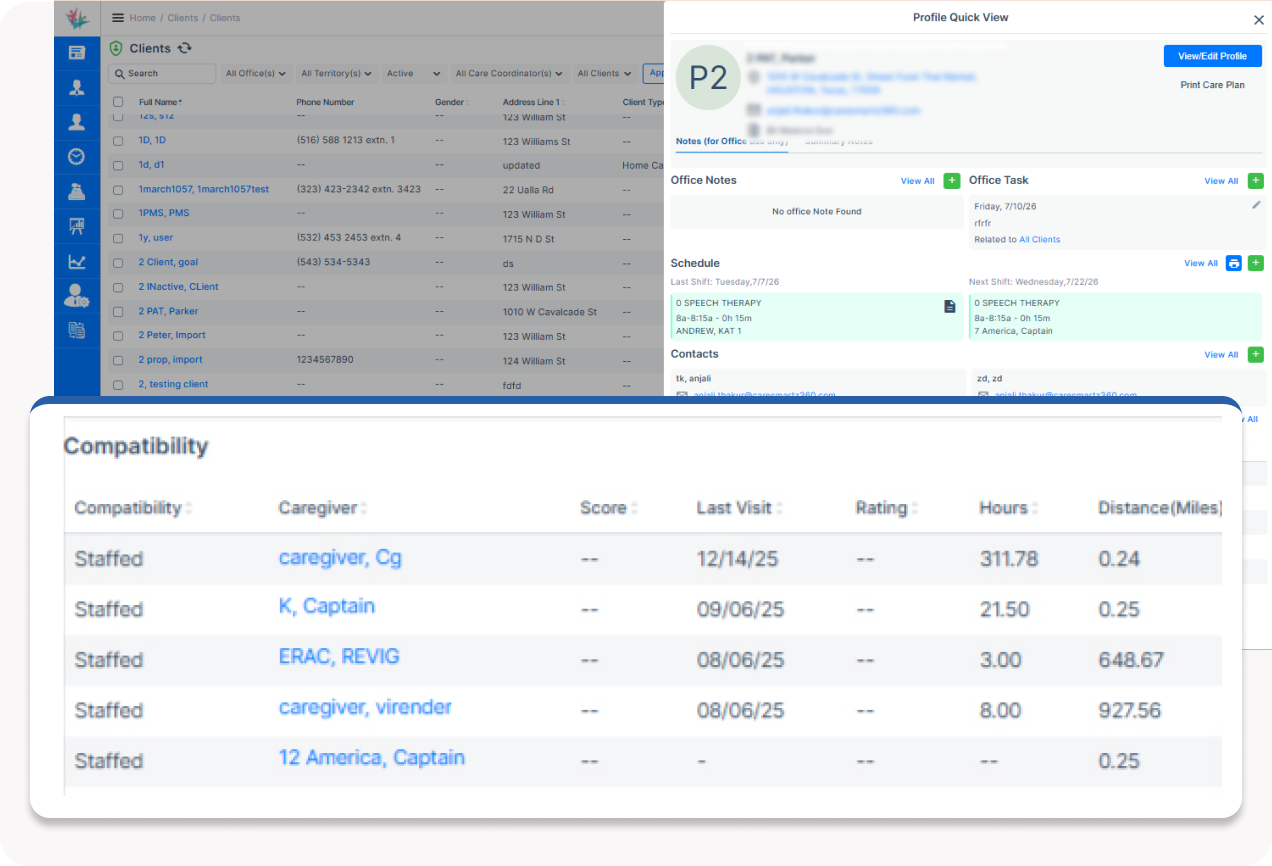Check the box for client 1y, user
This screenshot has height=866, width=1272.
click(118, 238)
